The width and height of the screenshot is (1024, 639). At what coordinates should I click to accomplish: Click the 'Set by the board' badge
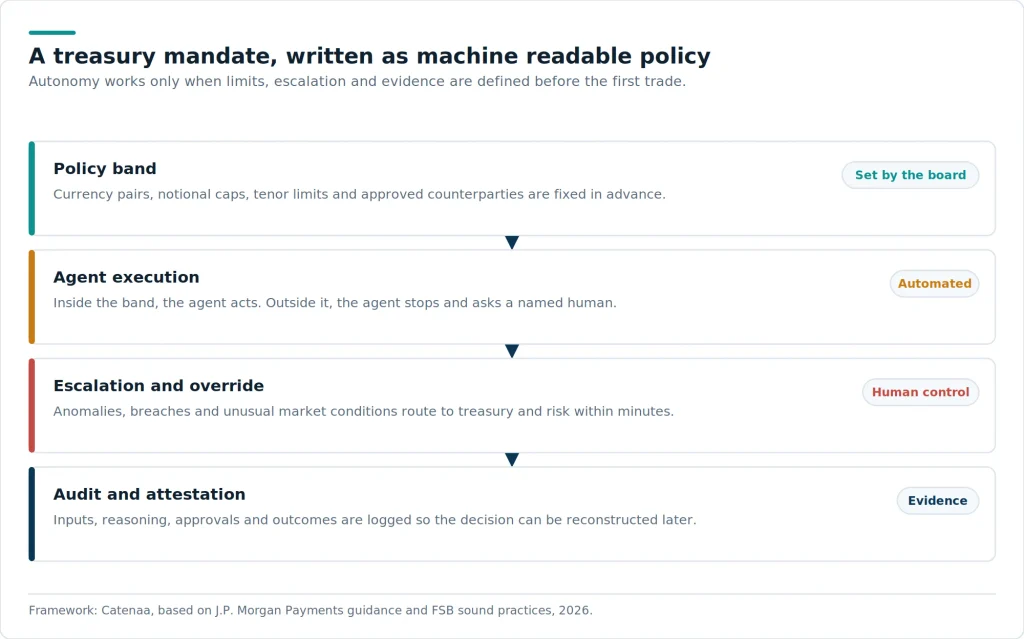click(x=910, y=175)
